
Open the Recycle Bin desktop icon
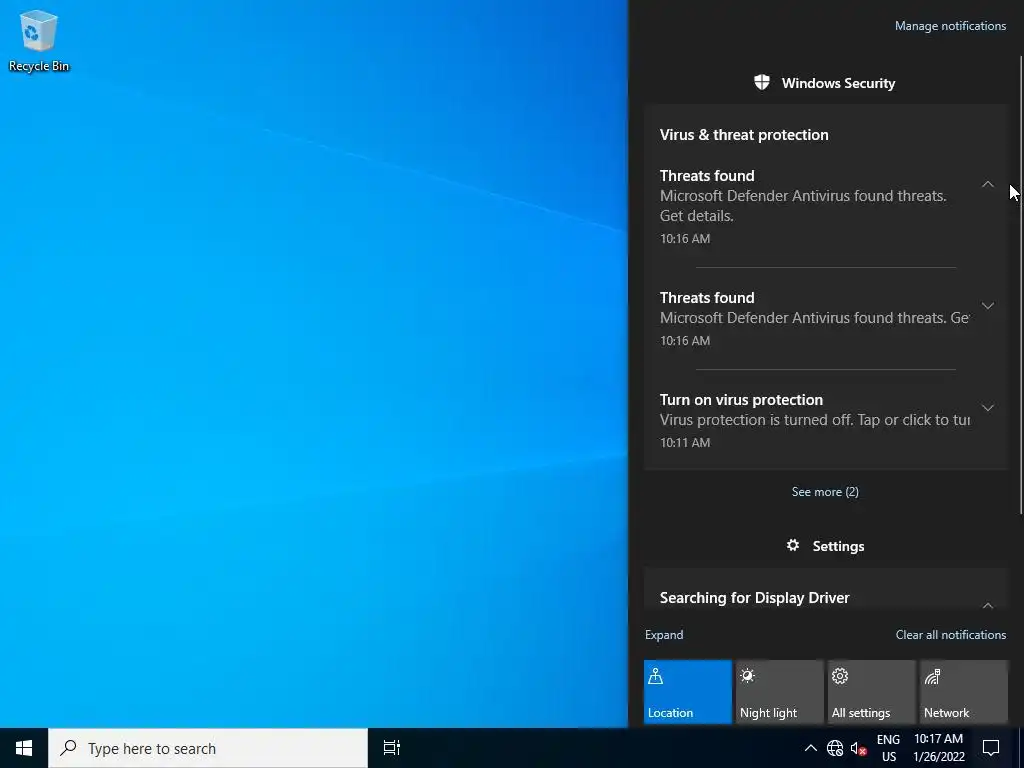click(x=39, y=40)
